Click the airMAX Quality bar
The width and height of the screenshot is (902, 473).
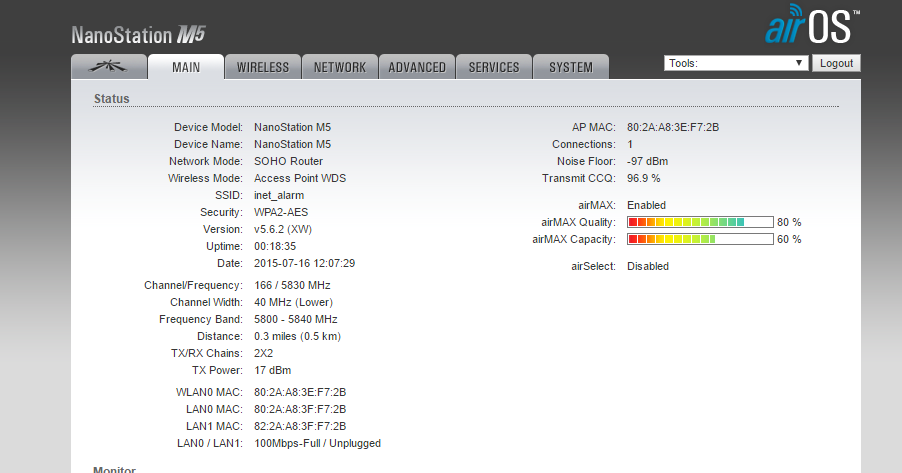pos(700,222)
